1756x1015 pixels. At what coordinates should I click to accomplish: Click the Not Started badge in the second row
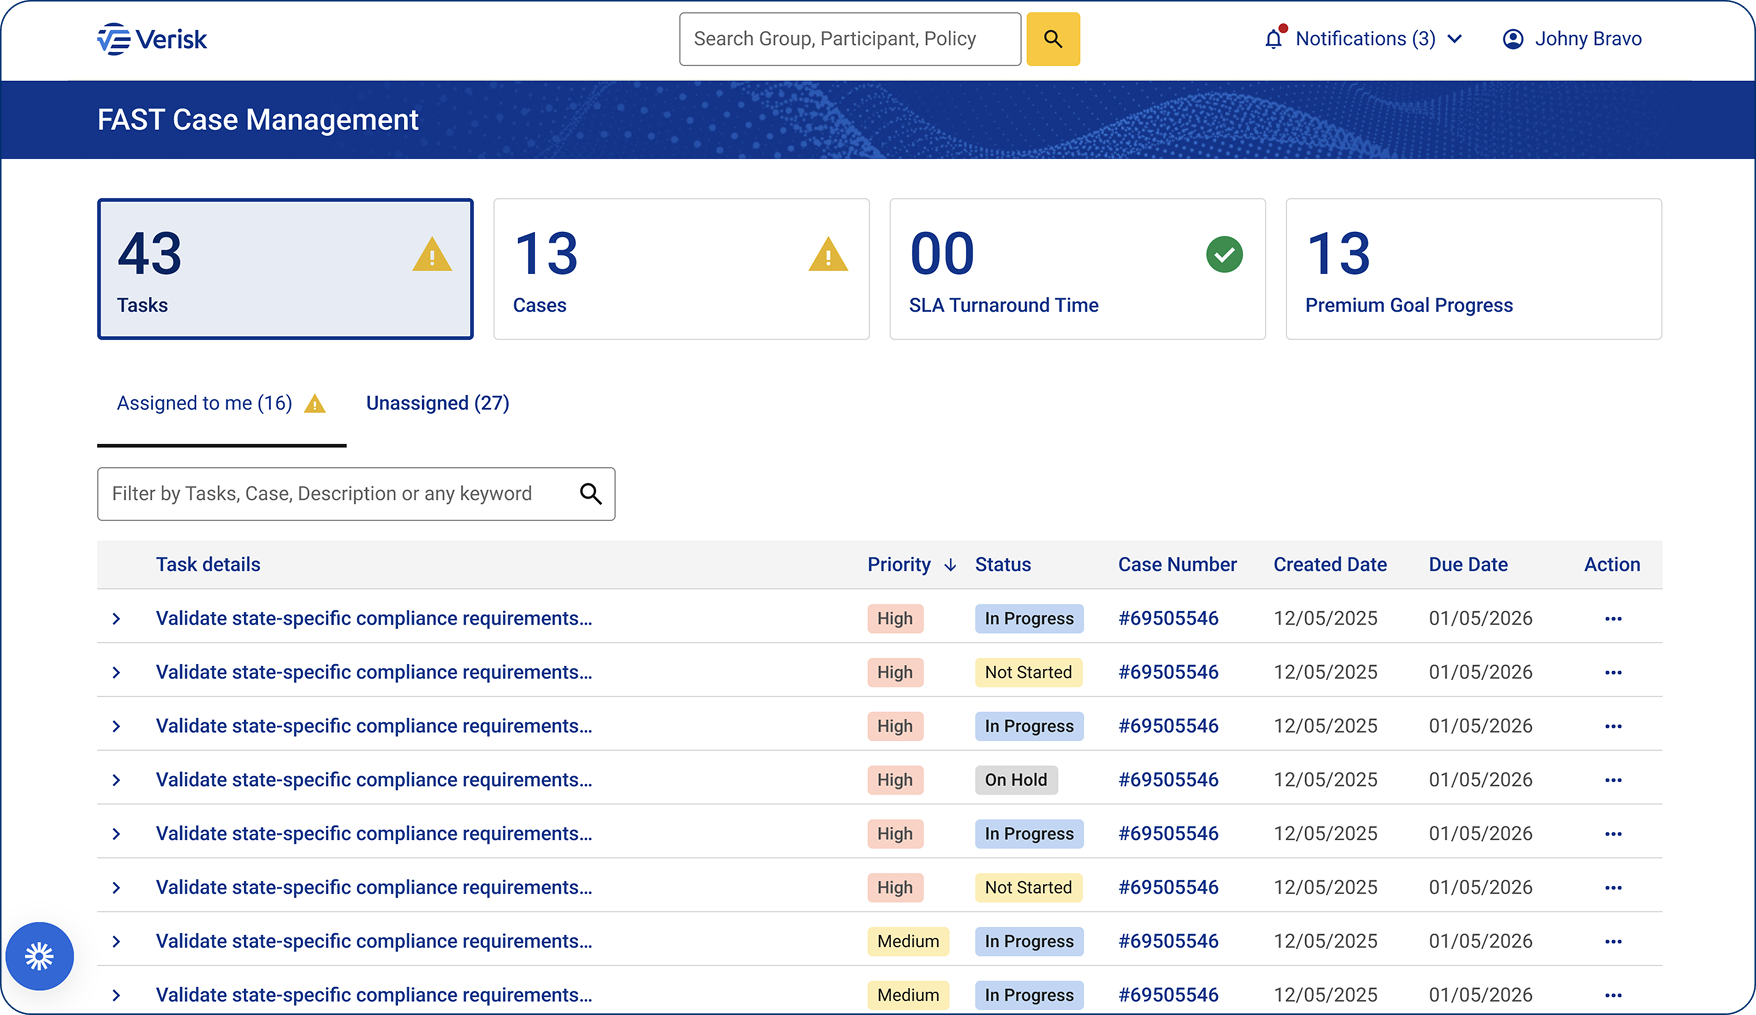[1028, 673]
